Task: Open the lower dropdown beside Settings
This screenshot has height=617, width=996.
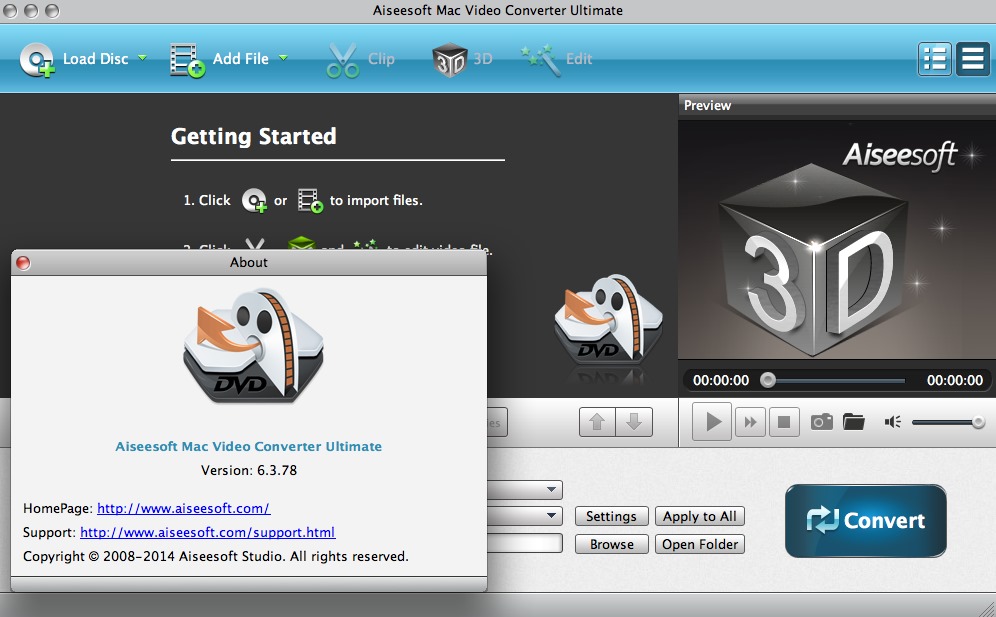Action: (x=551, y=515)
